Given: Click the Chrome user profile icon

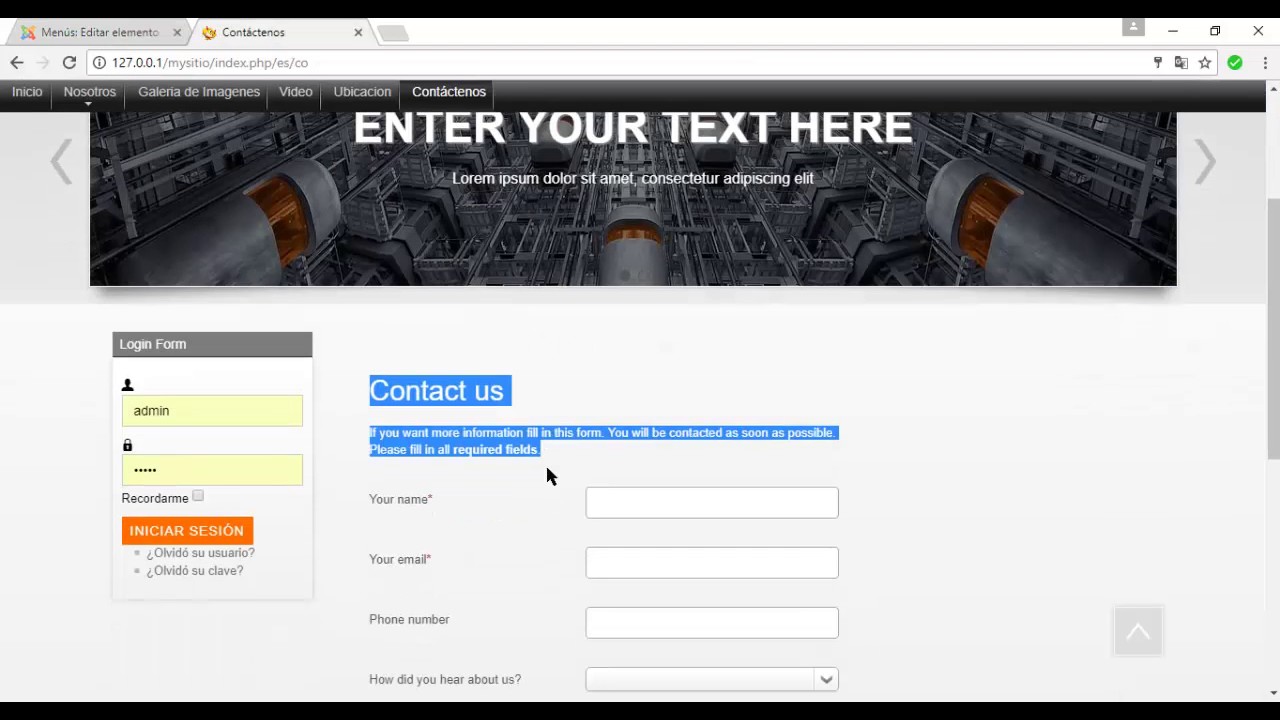Looking at the screenshot, I should [x=1133, y=27].
